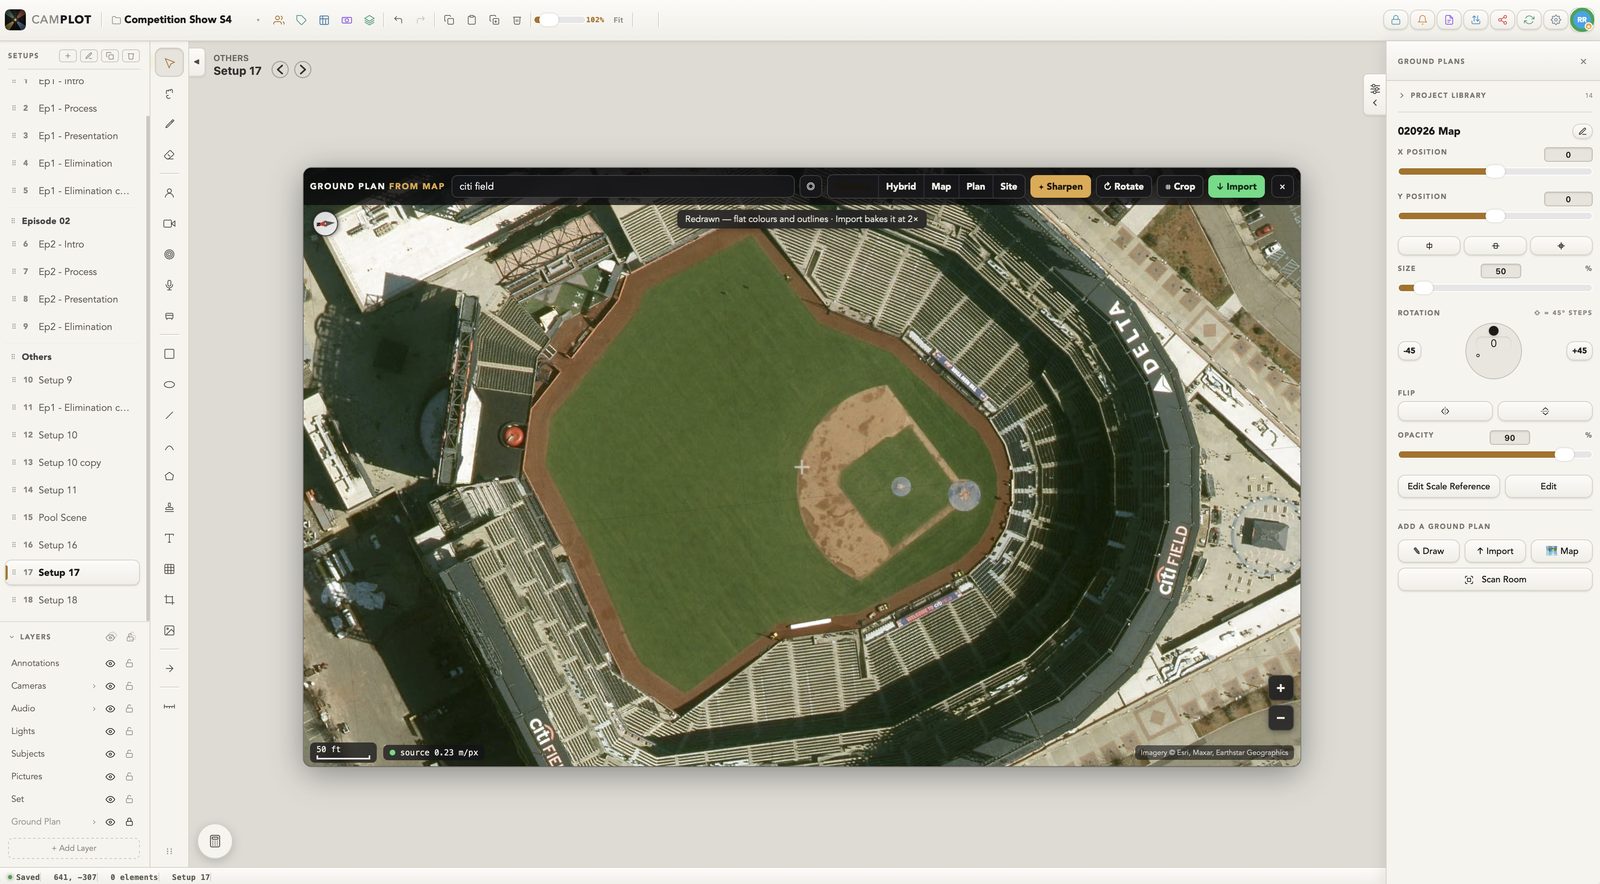Collapse right panel with side chevron
Viewport: 1600px width, 884px height.
[1375, 103]
